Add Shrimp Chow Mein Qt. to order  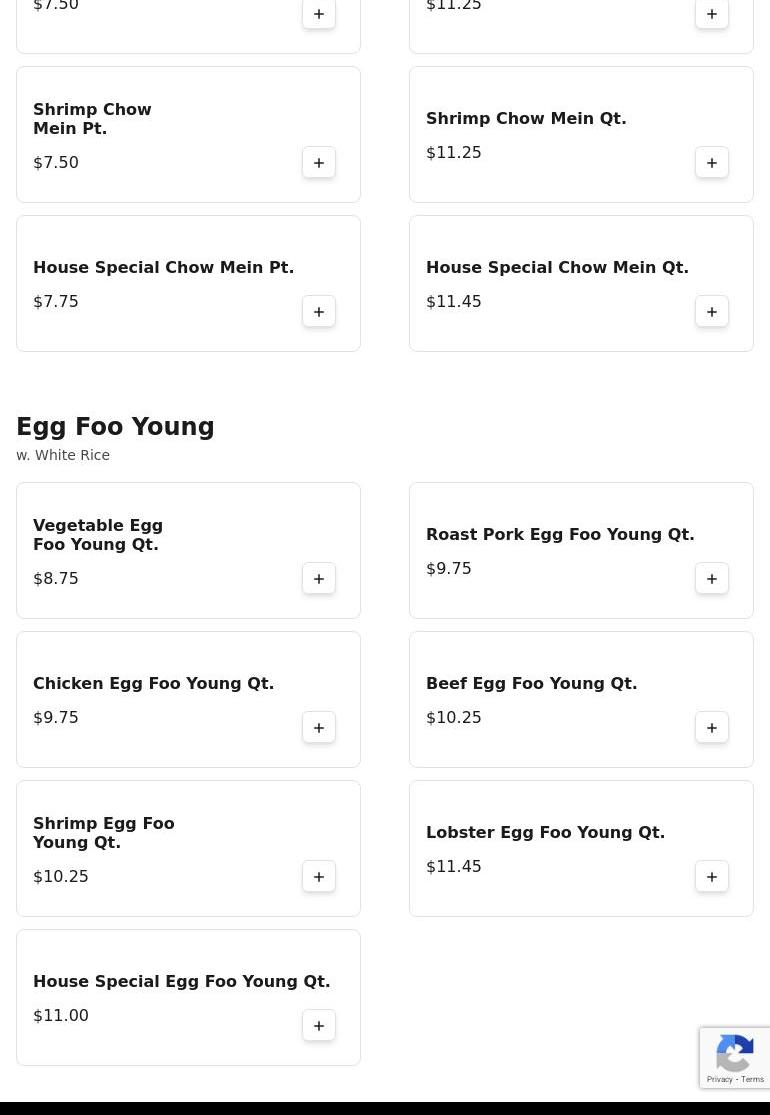(712, 163)
